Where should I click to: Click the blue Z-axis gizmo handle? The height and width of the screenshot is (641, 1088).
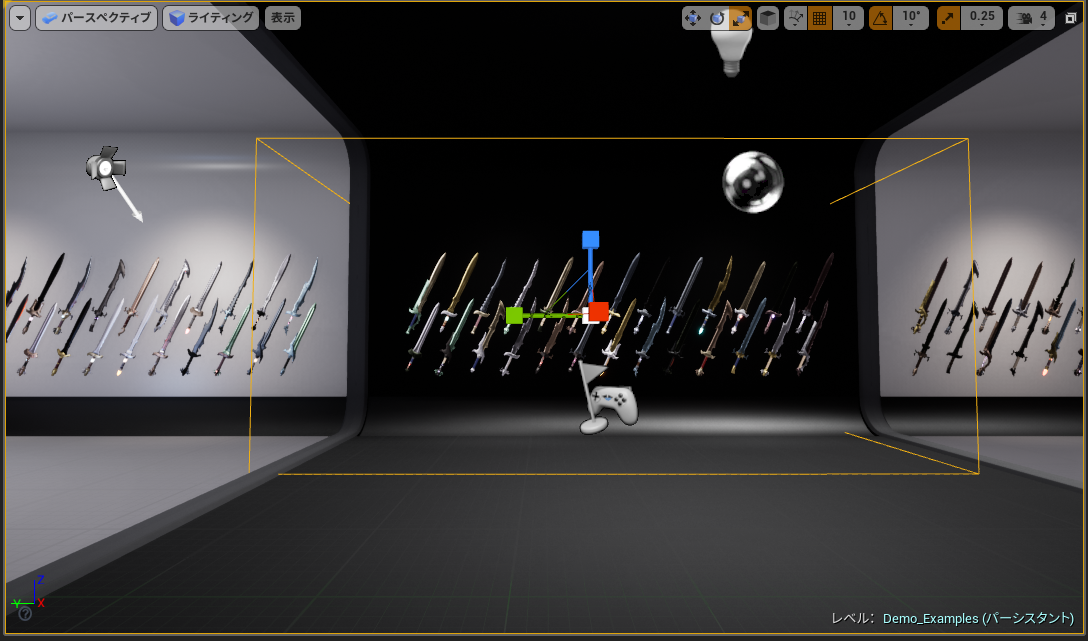coord(590,240)
